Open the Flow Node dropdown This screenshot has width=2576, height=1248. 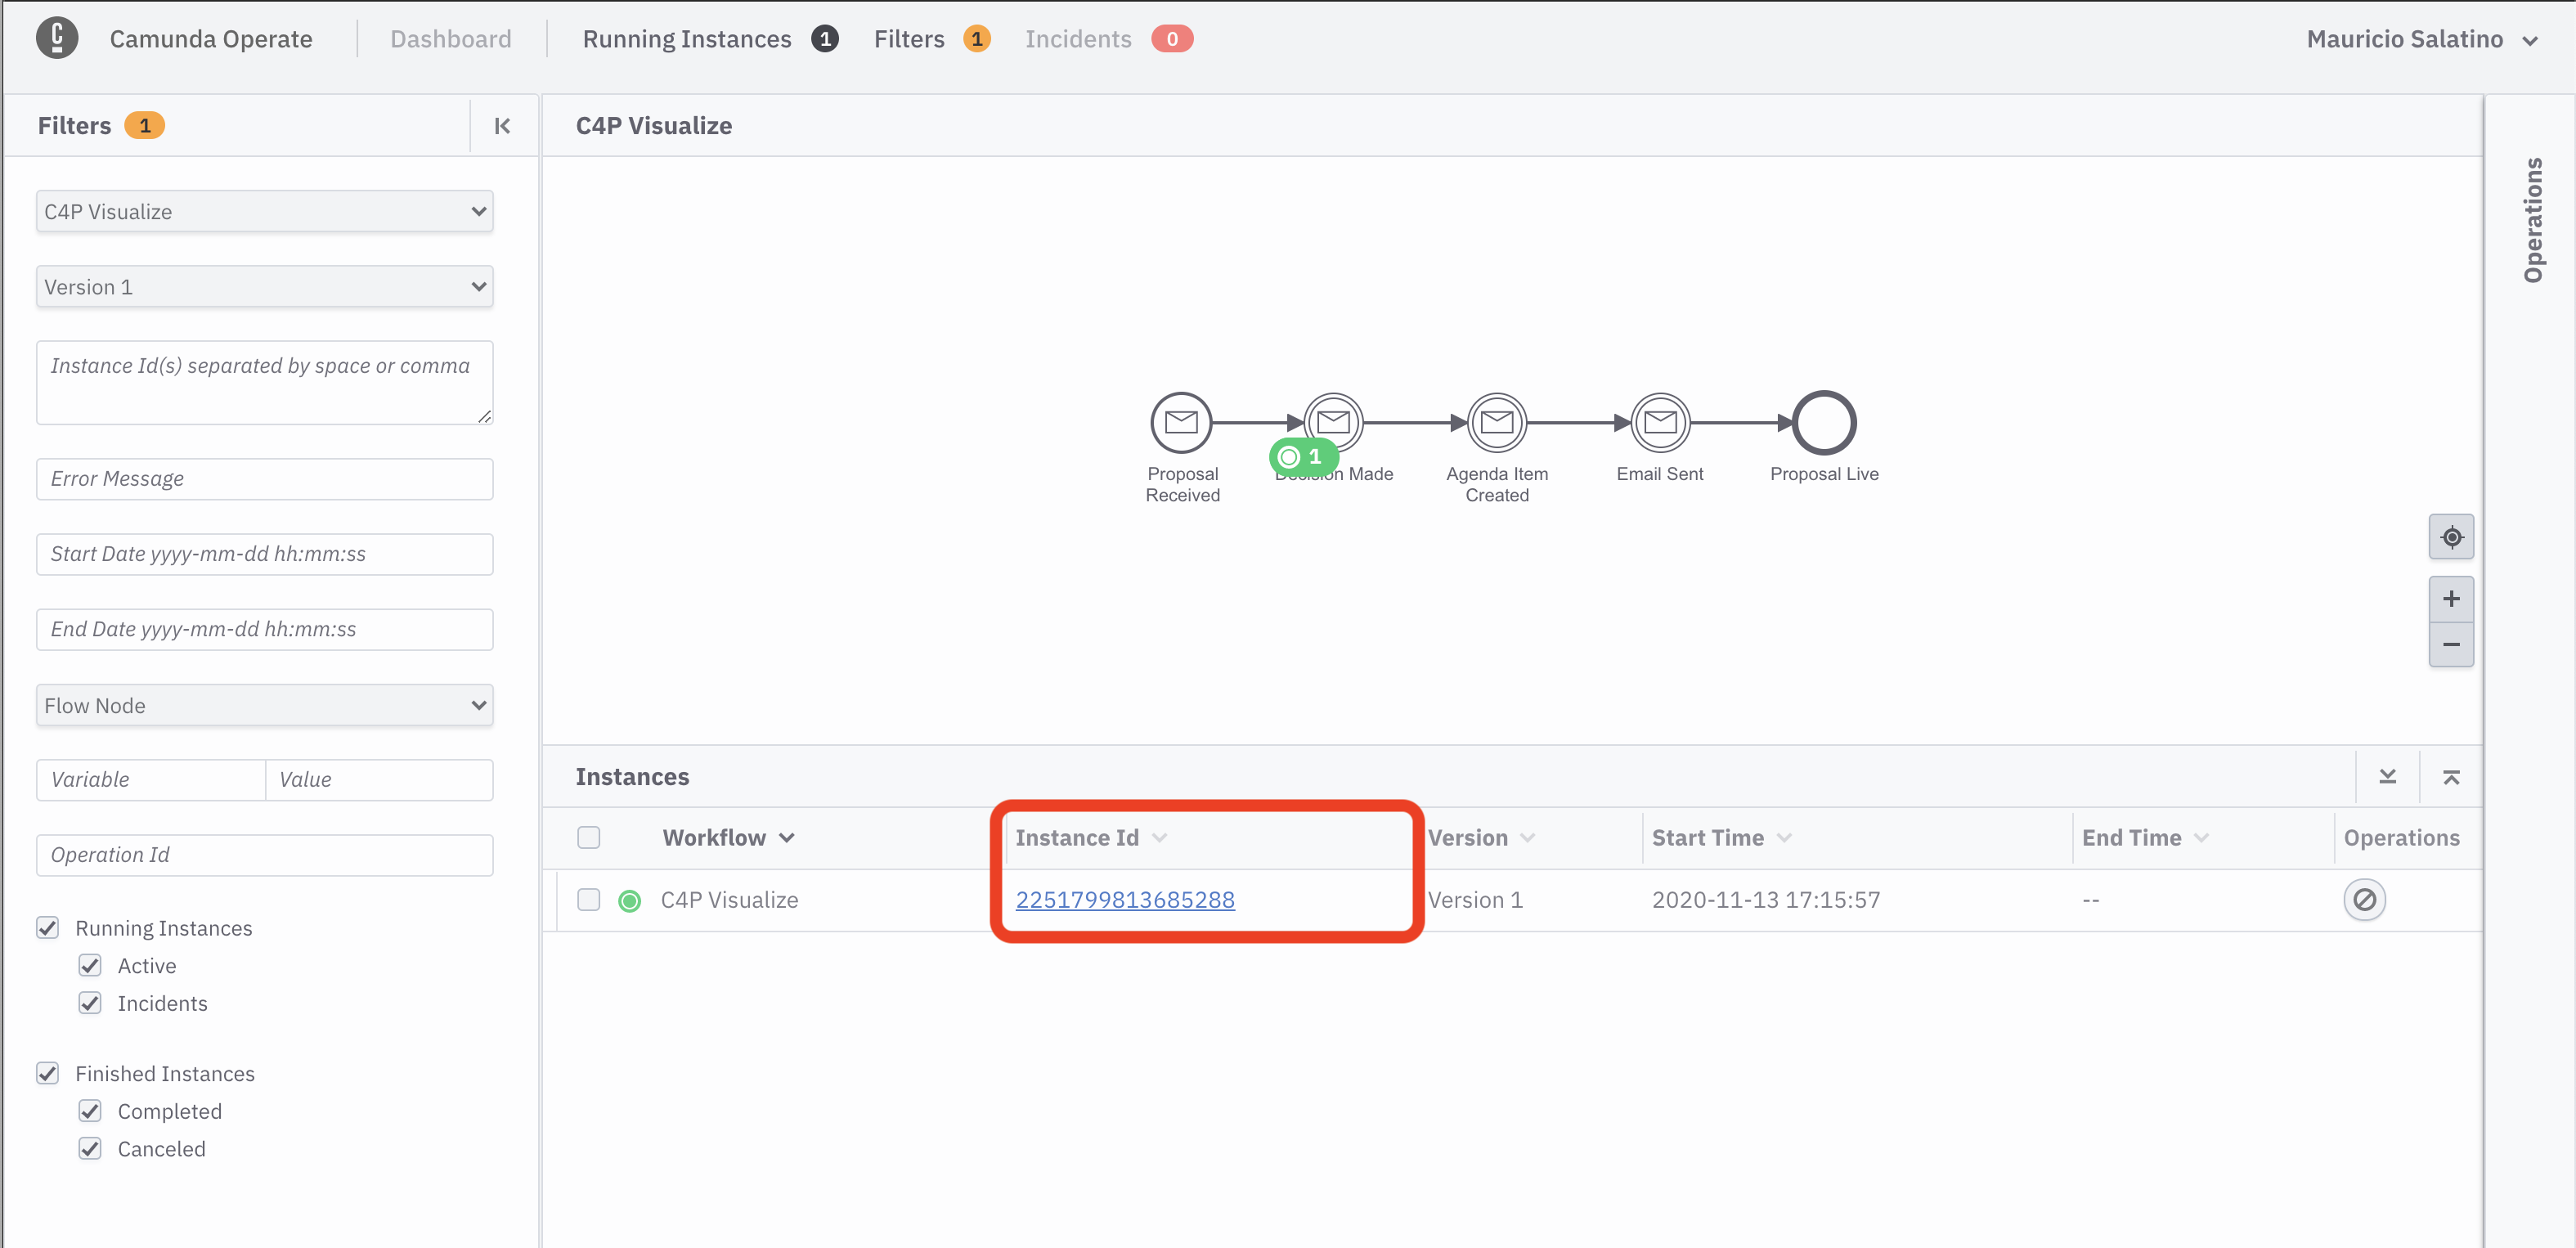[x=265, y=706]
